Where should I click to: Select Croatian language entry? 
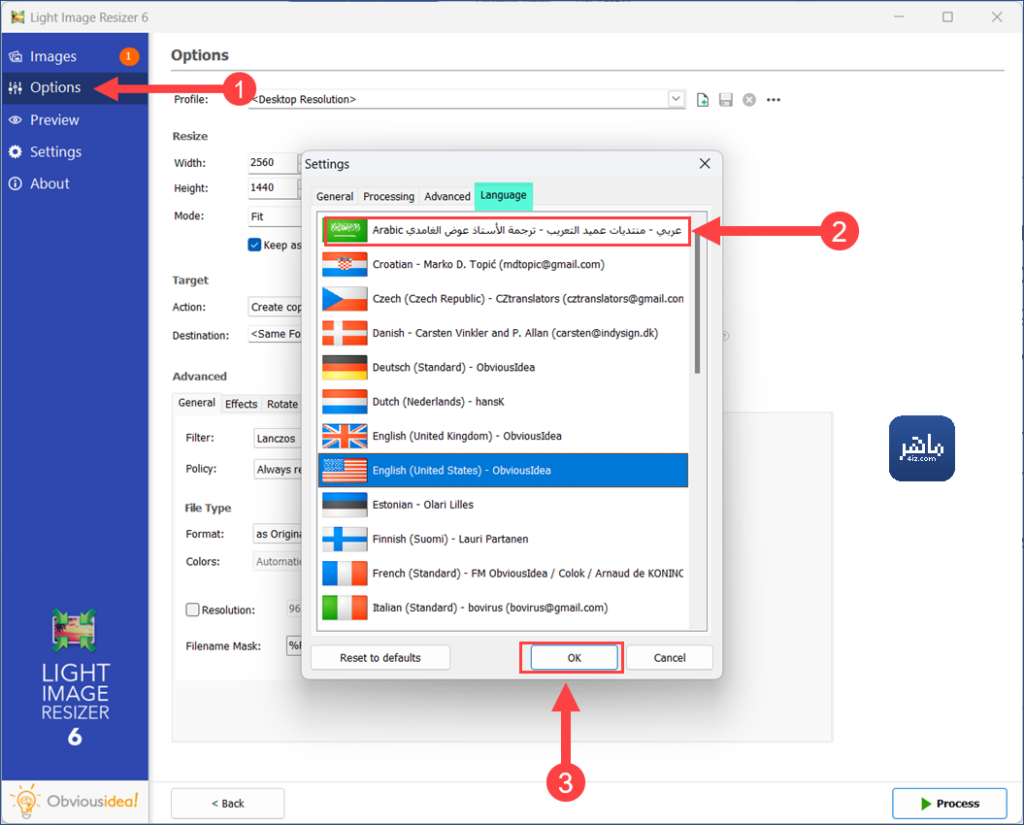[x=504, y=265]
